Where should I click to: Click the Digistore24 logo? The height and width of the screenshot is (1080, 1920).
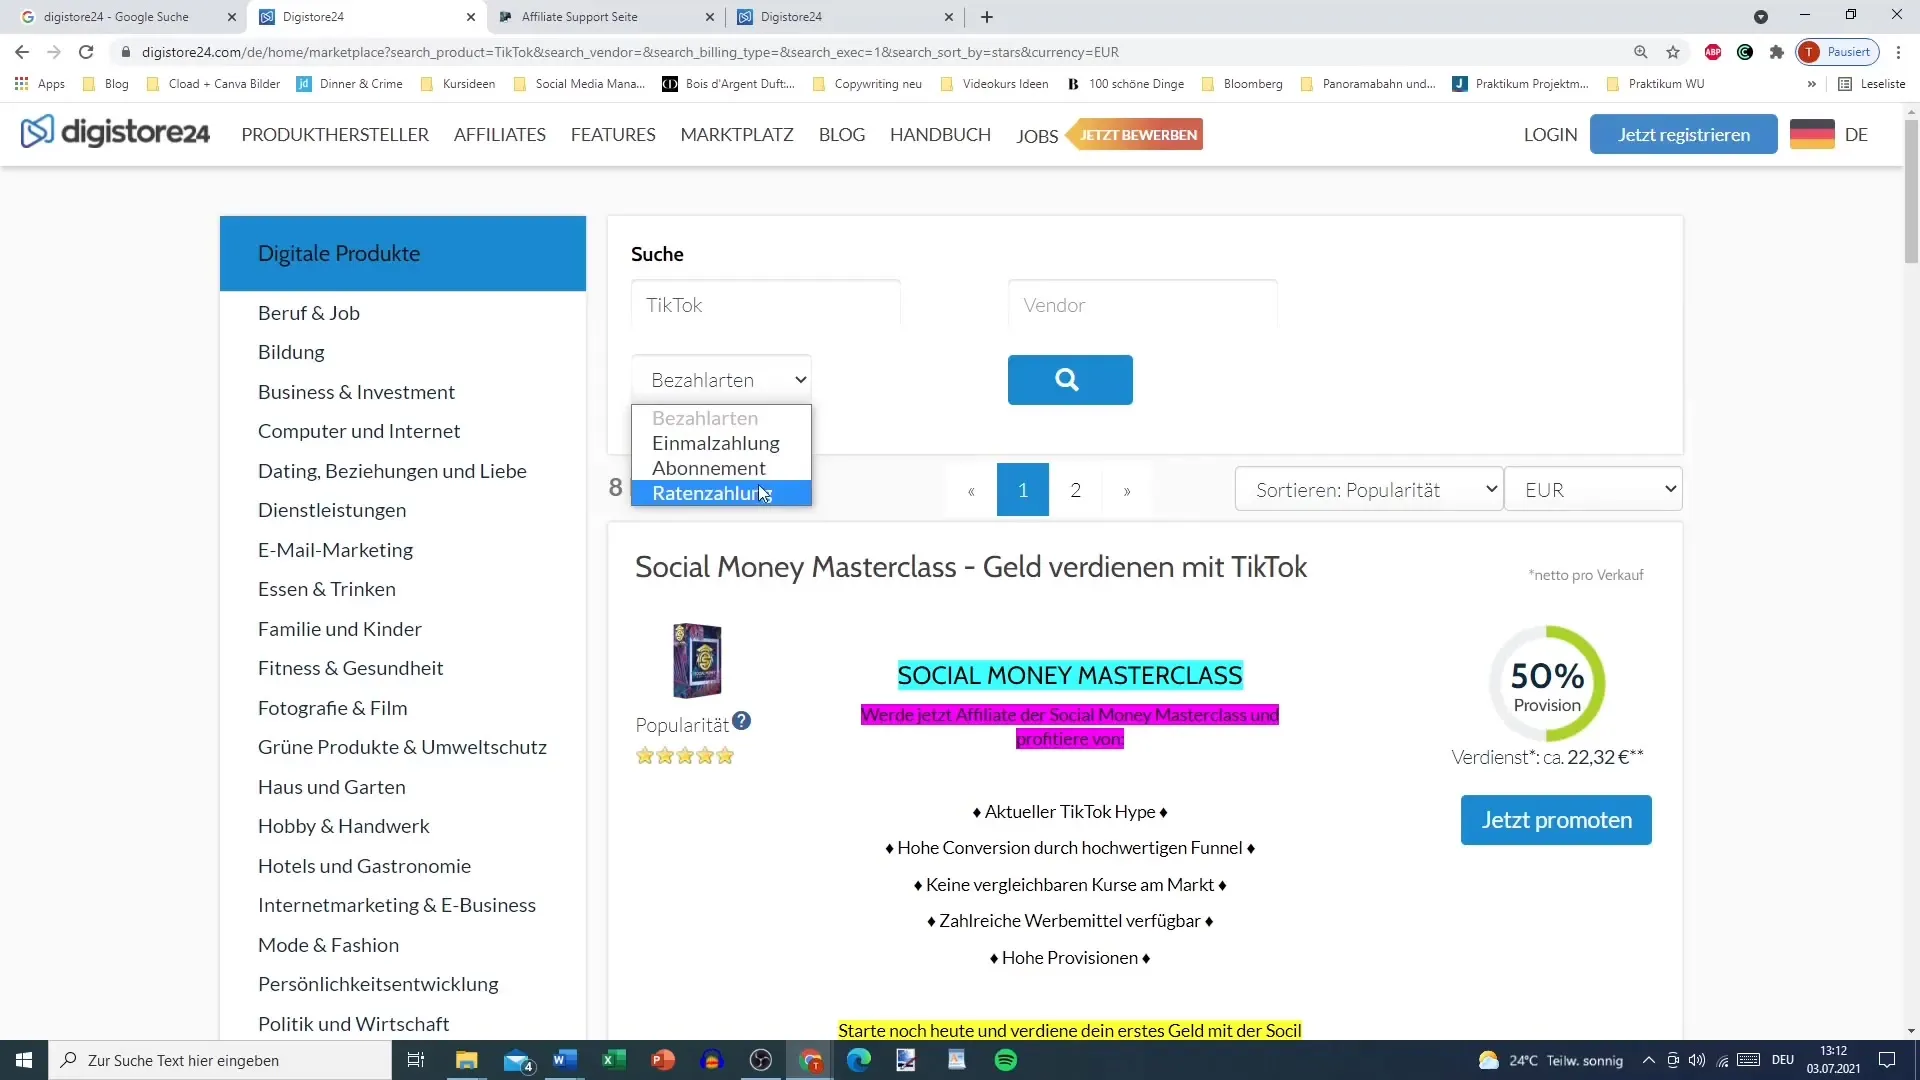coord(115,132)
